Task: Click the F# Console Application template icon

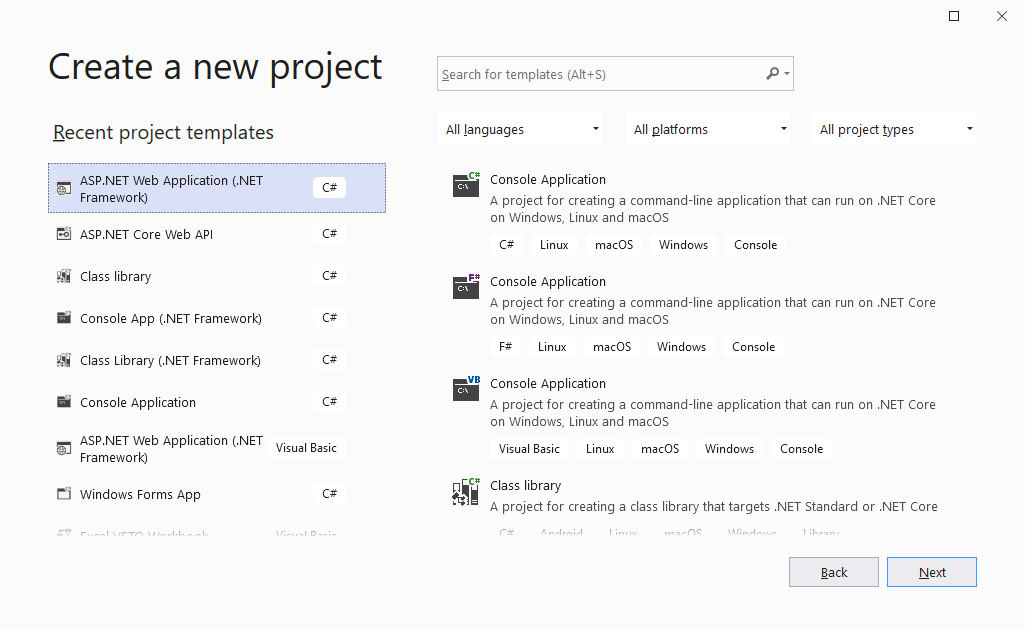Action: tap(466, 286)
